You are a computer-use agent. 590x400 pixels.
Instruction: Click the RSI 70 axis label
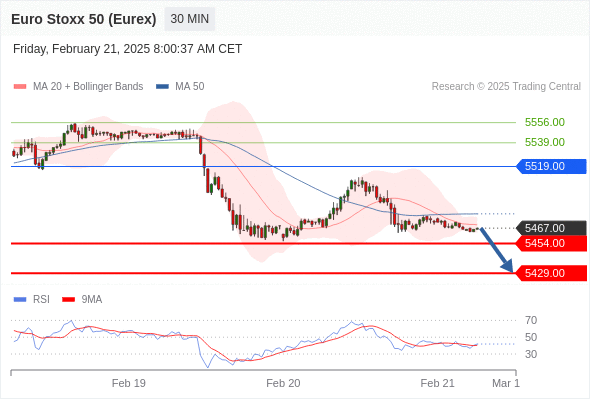pos(531,321)
